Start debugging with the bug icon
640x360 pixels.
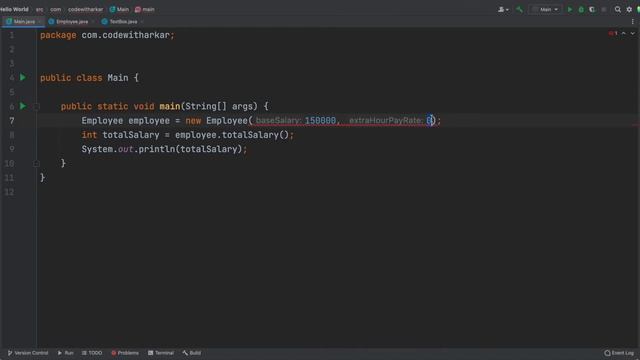click(x=581, y=9)
